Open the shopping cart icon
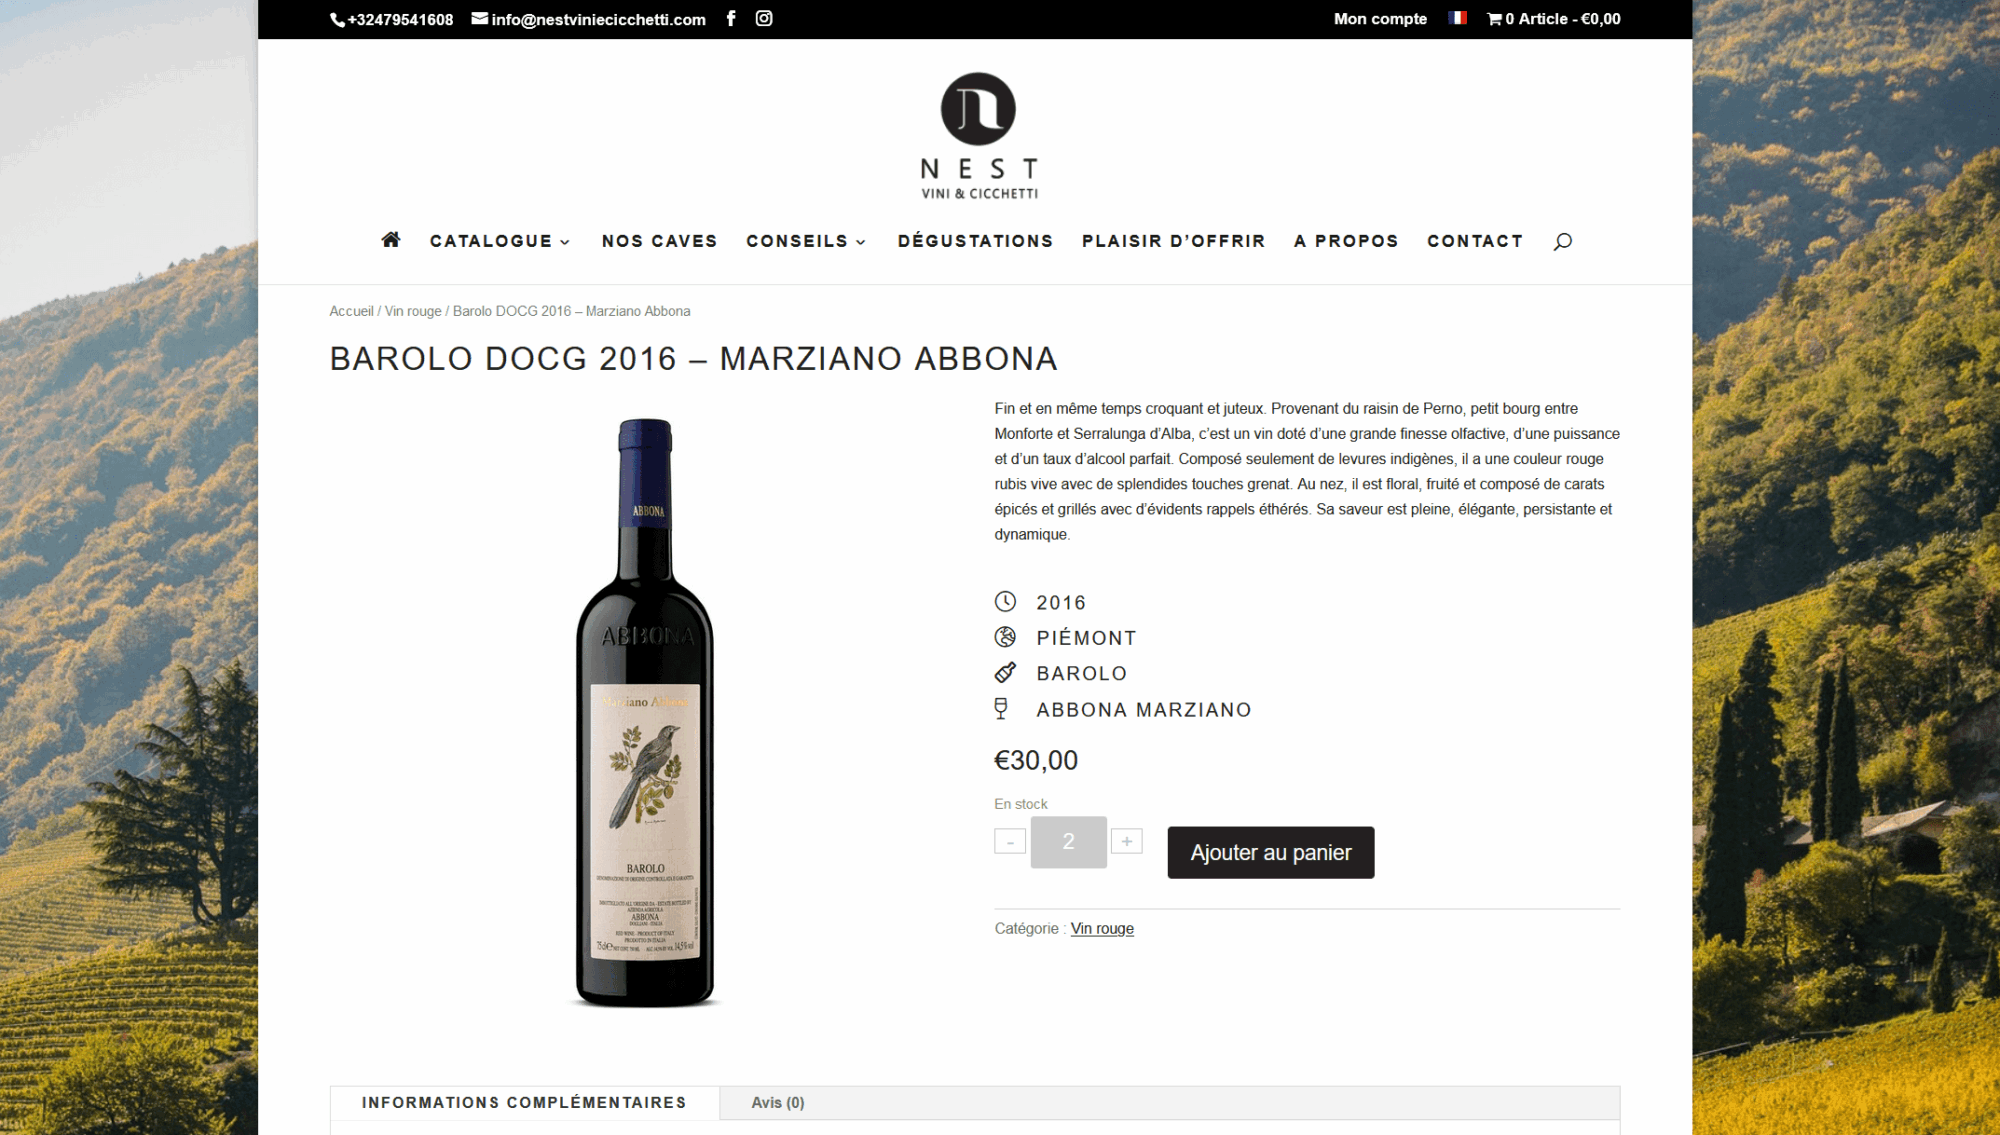The height and width of the screenshot is (1135, 2000). 1494,19
